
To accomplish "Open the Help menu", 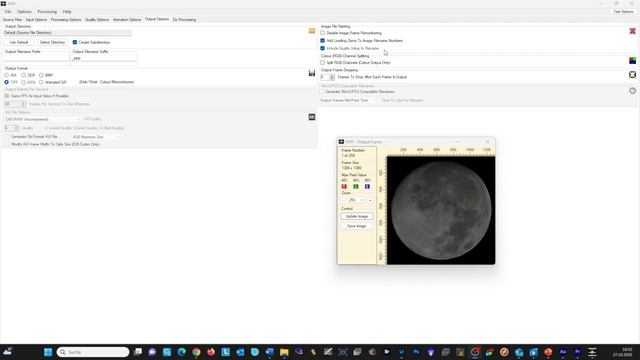I will tap(67, 11).
